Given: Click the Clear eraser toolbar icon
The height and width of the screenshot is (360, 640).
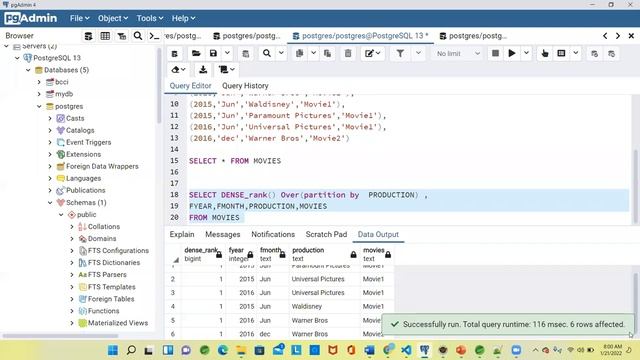Looking at the screenshot, I should [x=178, y=70].
